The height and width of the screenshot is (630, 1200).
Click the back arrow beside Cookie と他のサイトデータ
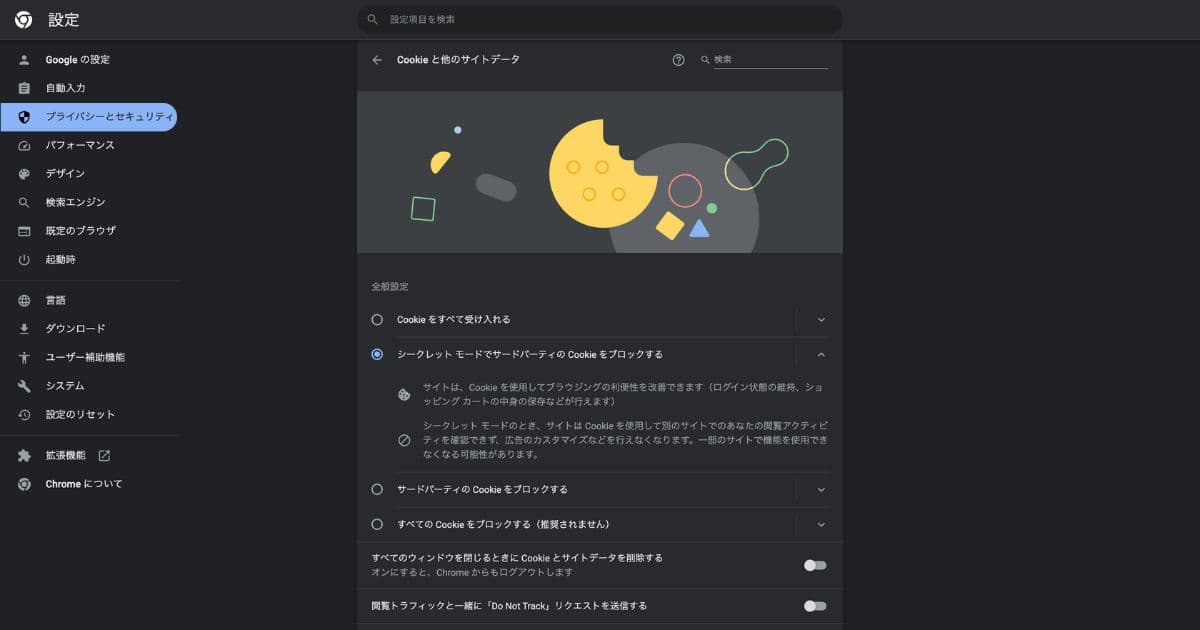(377, 60)
